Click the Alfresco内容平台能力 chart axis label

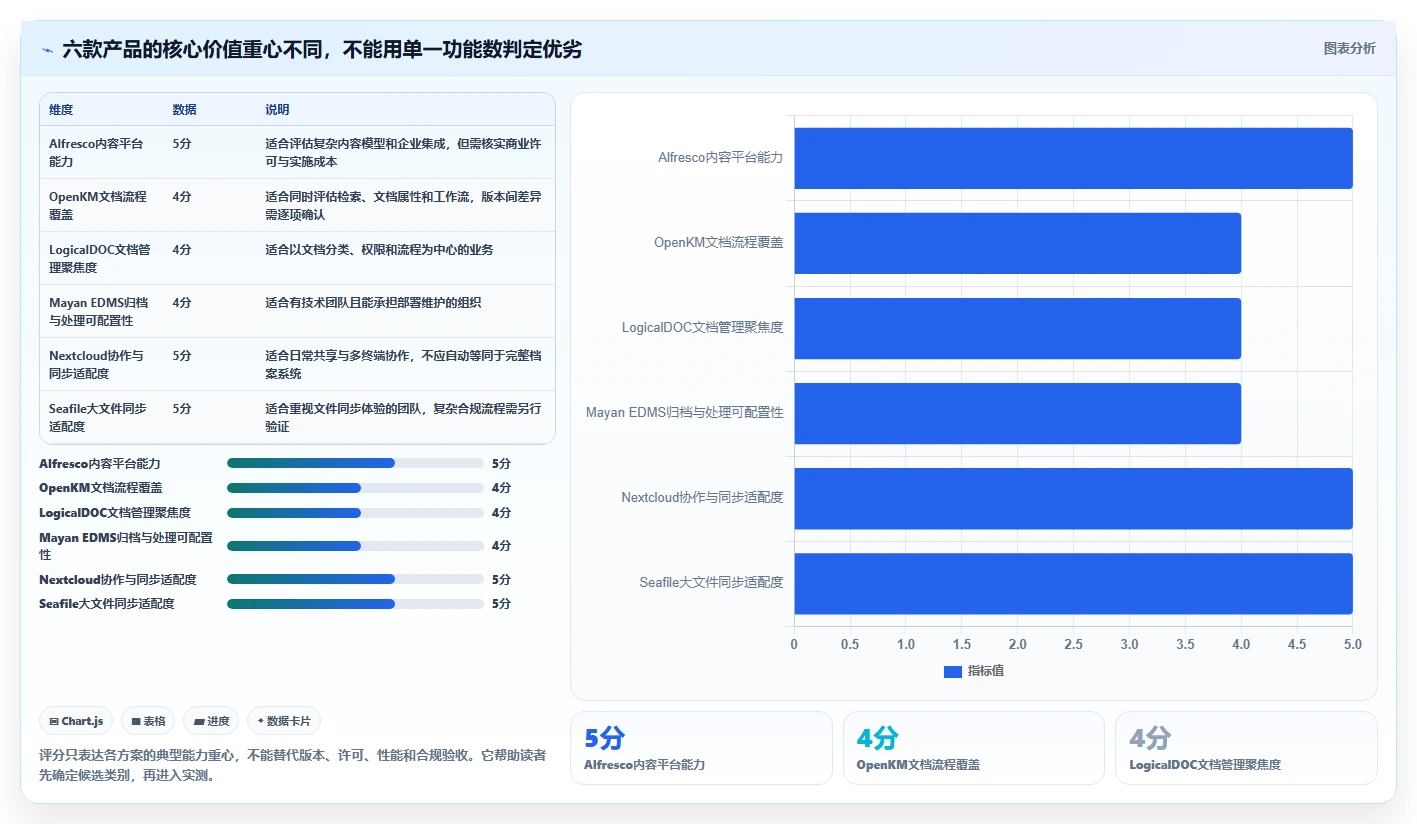tap(720, 158)
